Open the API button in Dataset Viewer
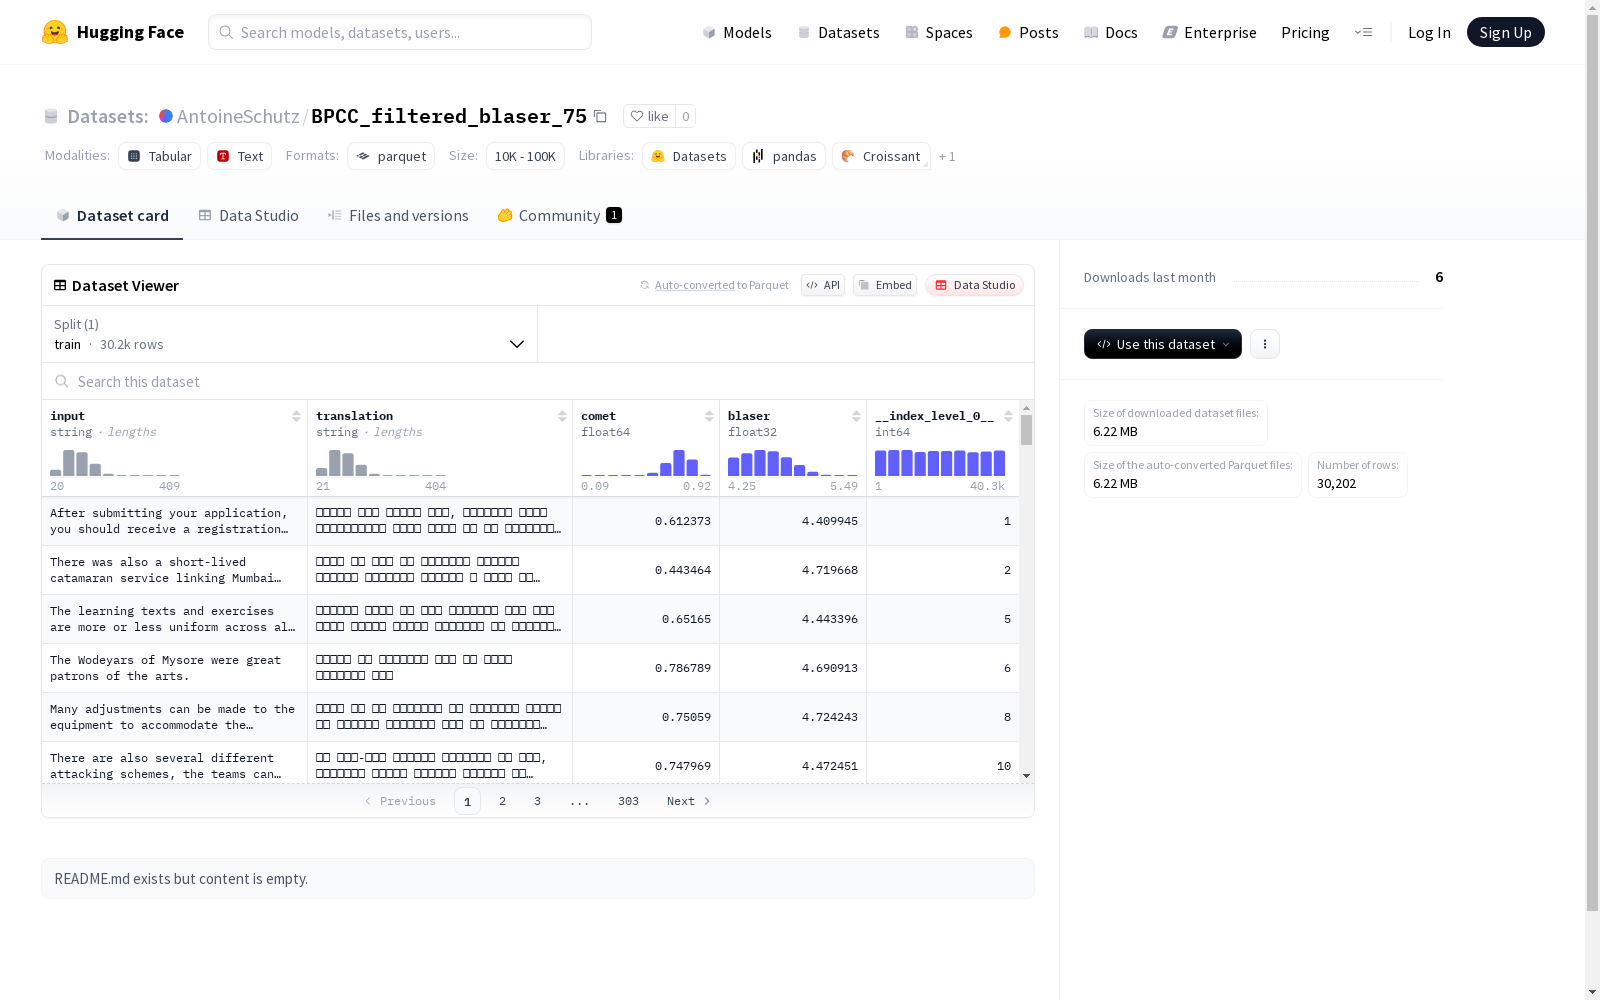The width and height of the screenshot is (1600, 1000). tap(823, 285)
